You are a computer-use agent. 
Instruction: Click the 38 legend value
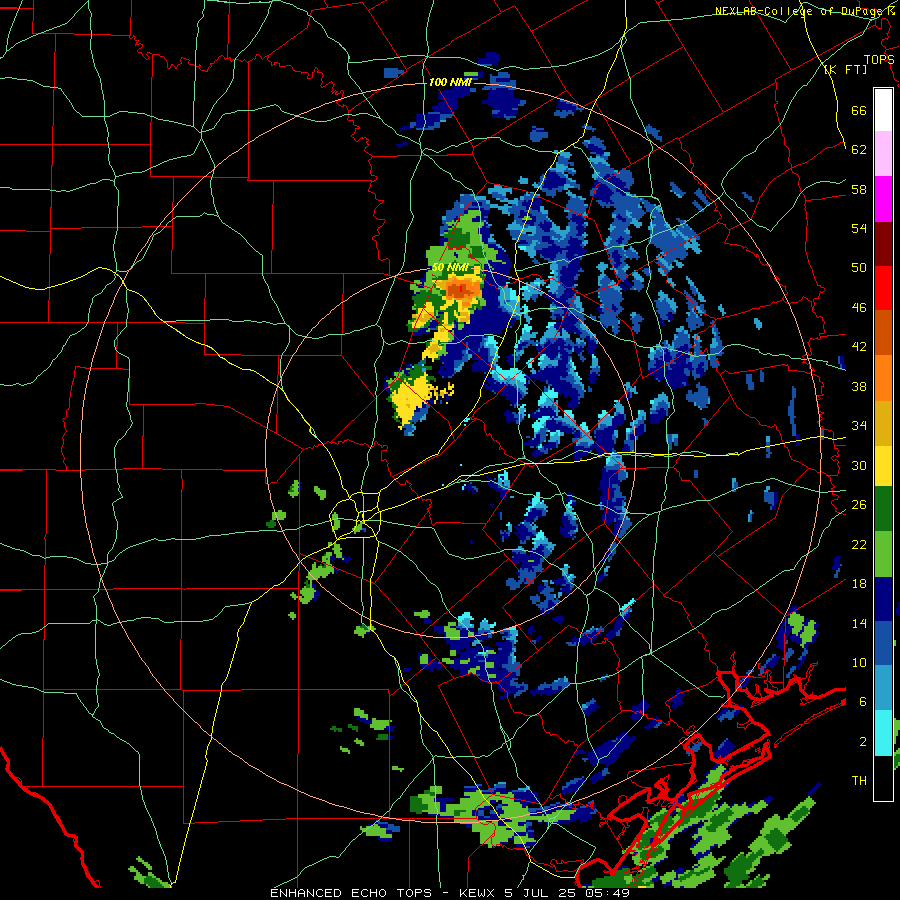coord(859,386)
